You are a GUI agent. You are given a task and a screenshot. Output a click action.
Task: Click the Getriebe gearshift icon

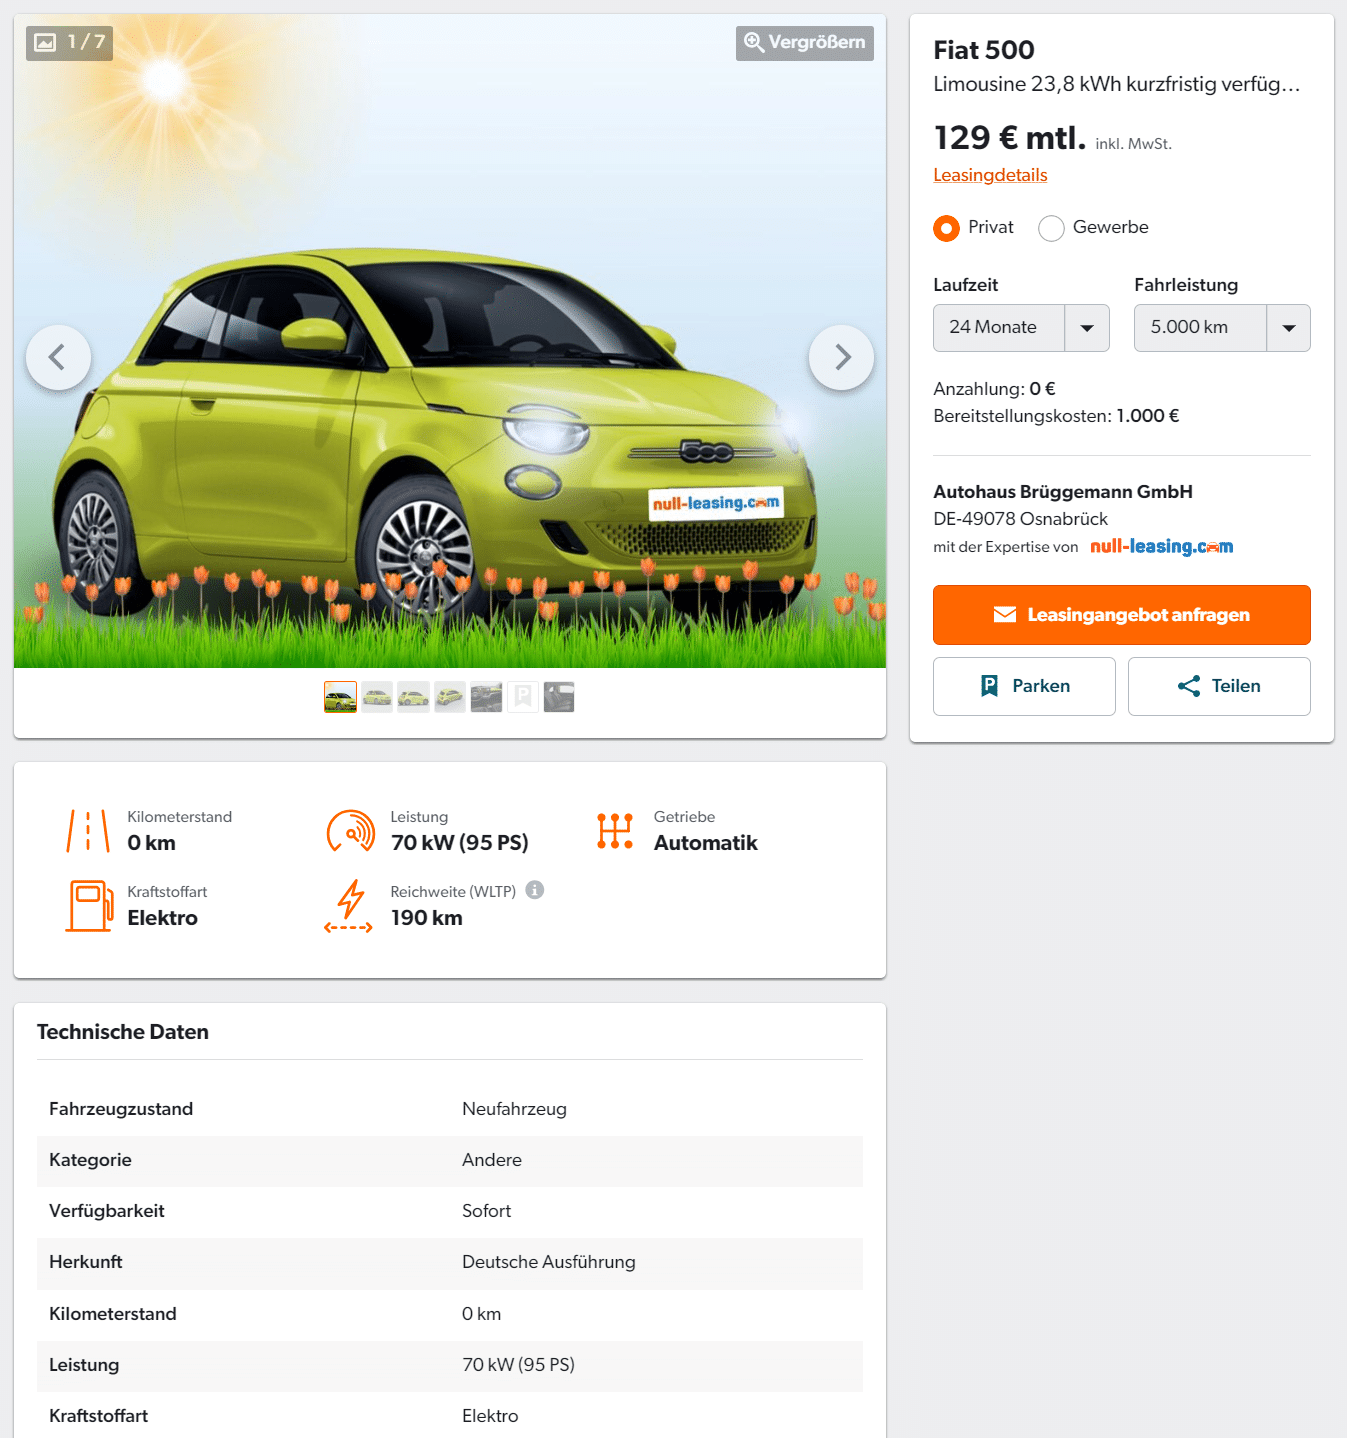615,831
